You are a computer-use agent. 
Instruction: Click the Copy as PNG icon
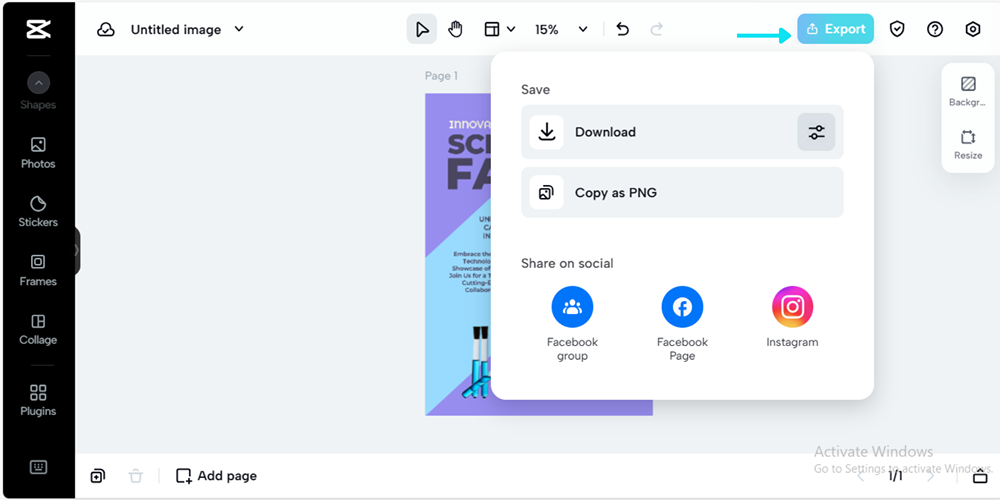pos(547,193)
